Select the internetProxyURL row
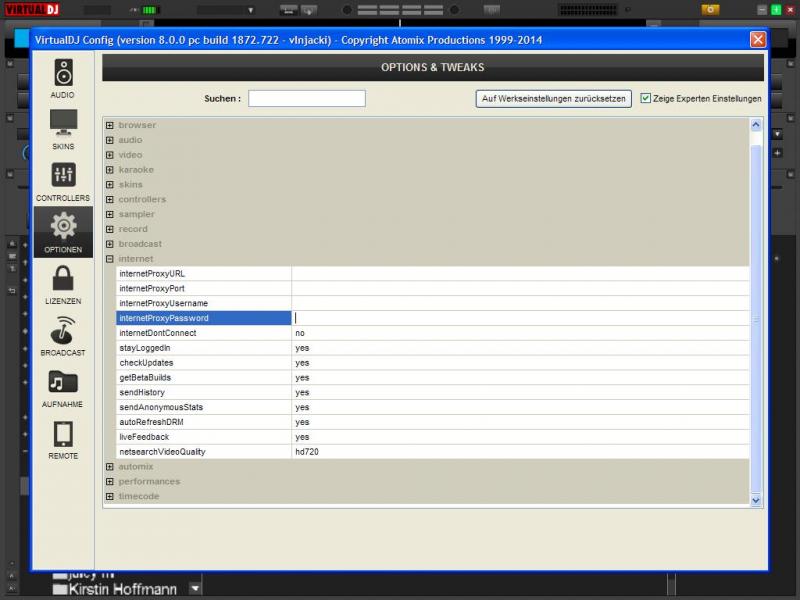800x600 pixels. pyautogui.click(x=433, y=273)
